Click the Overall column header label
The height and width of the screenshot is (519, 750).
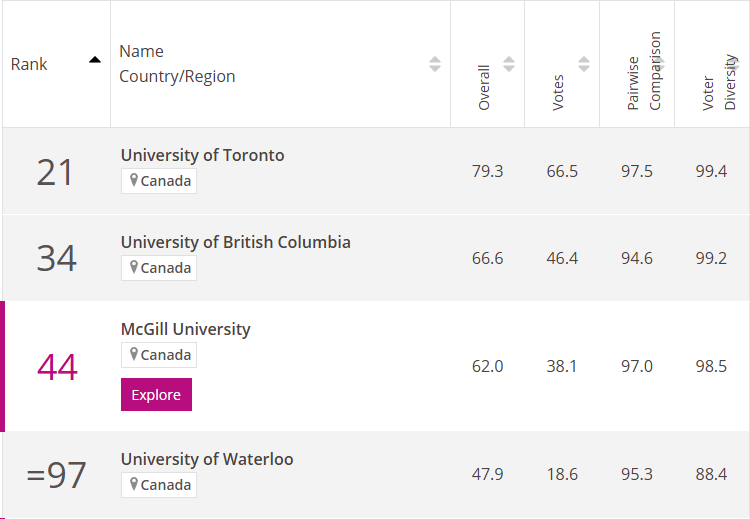point(484,88)
